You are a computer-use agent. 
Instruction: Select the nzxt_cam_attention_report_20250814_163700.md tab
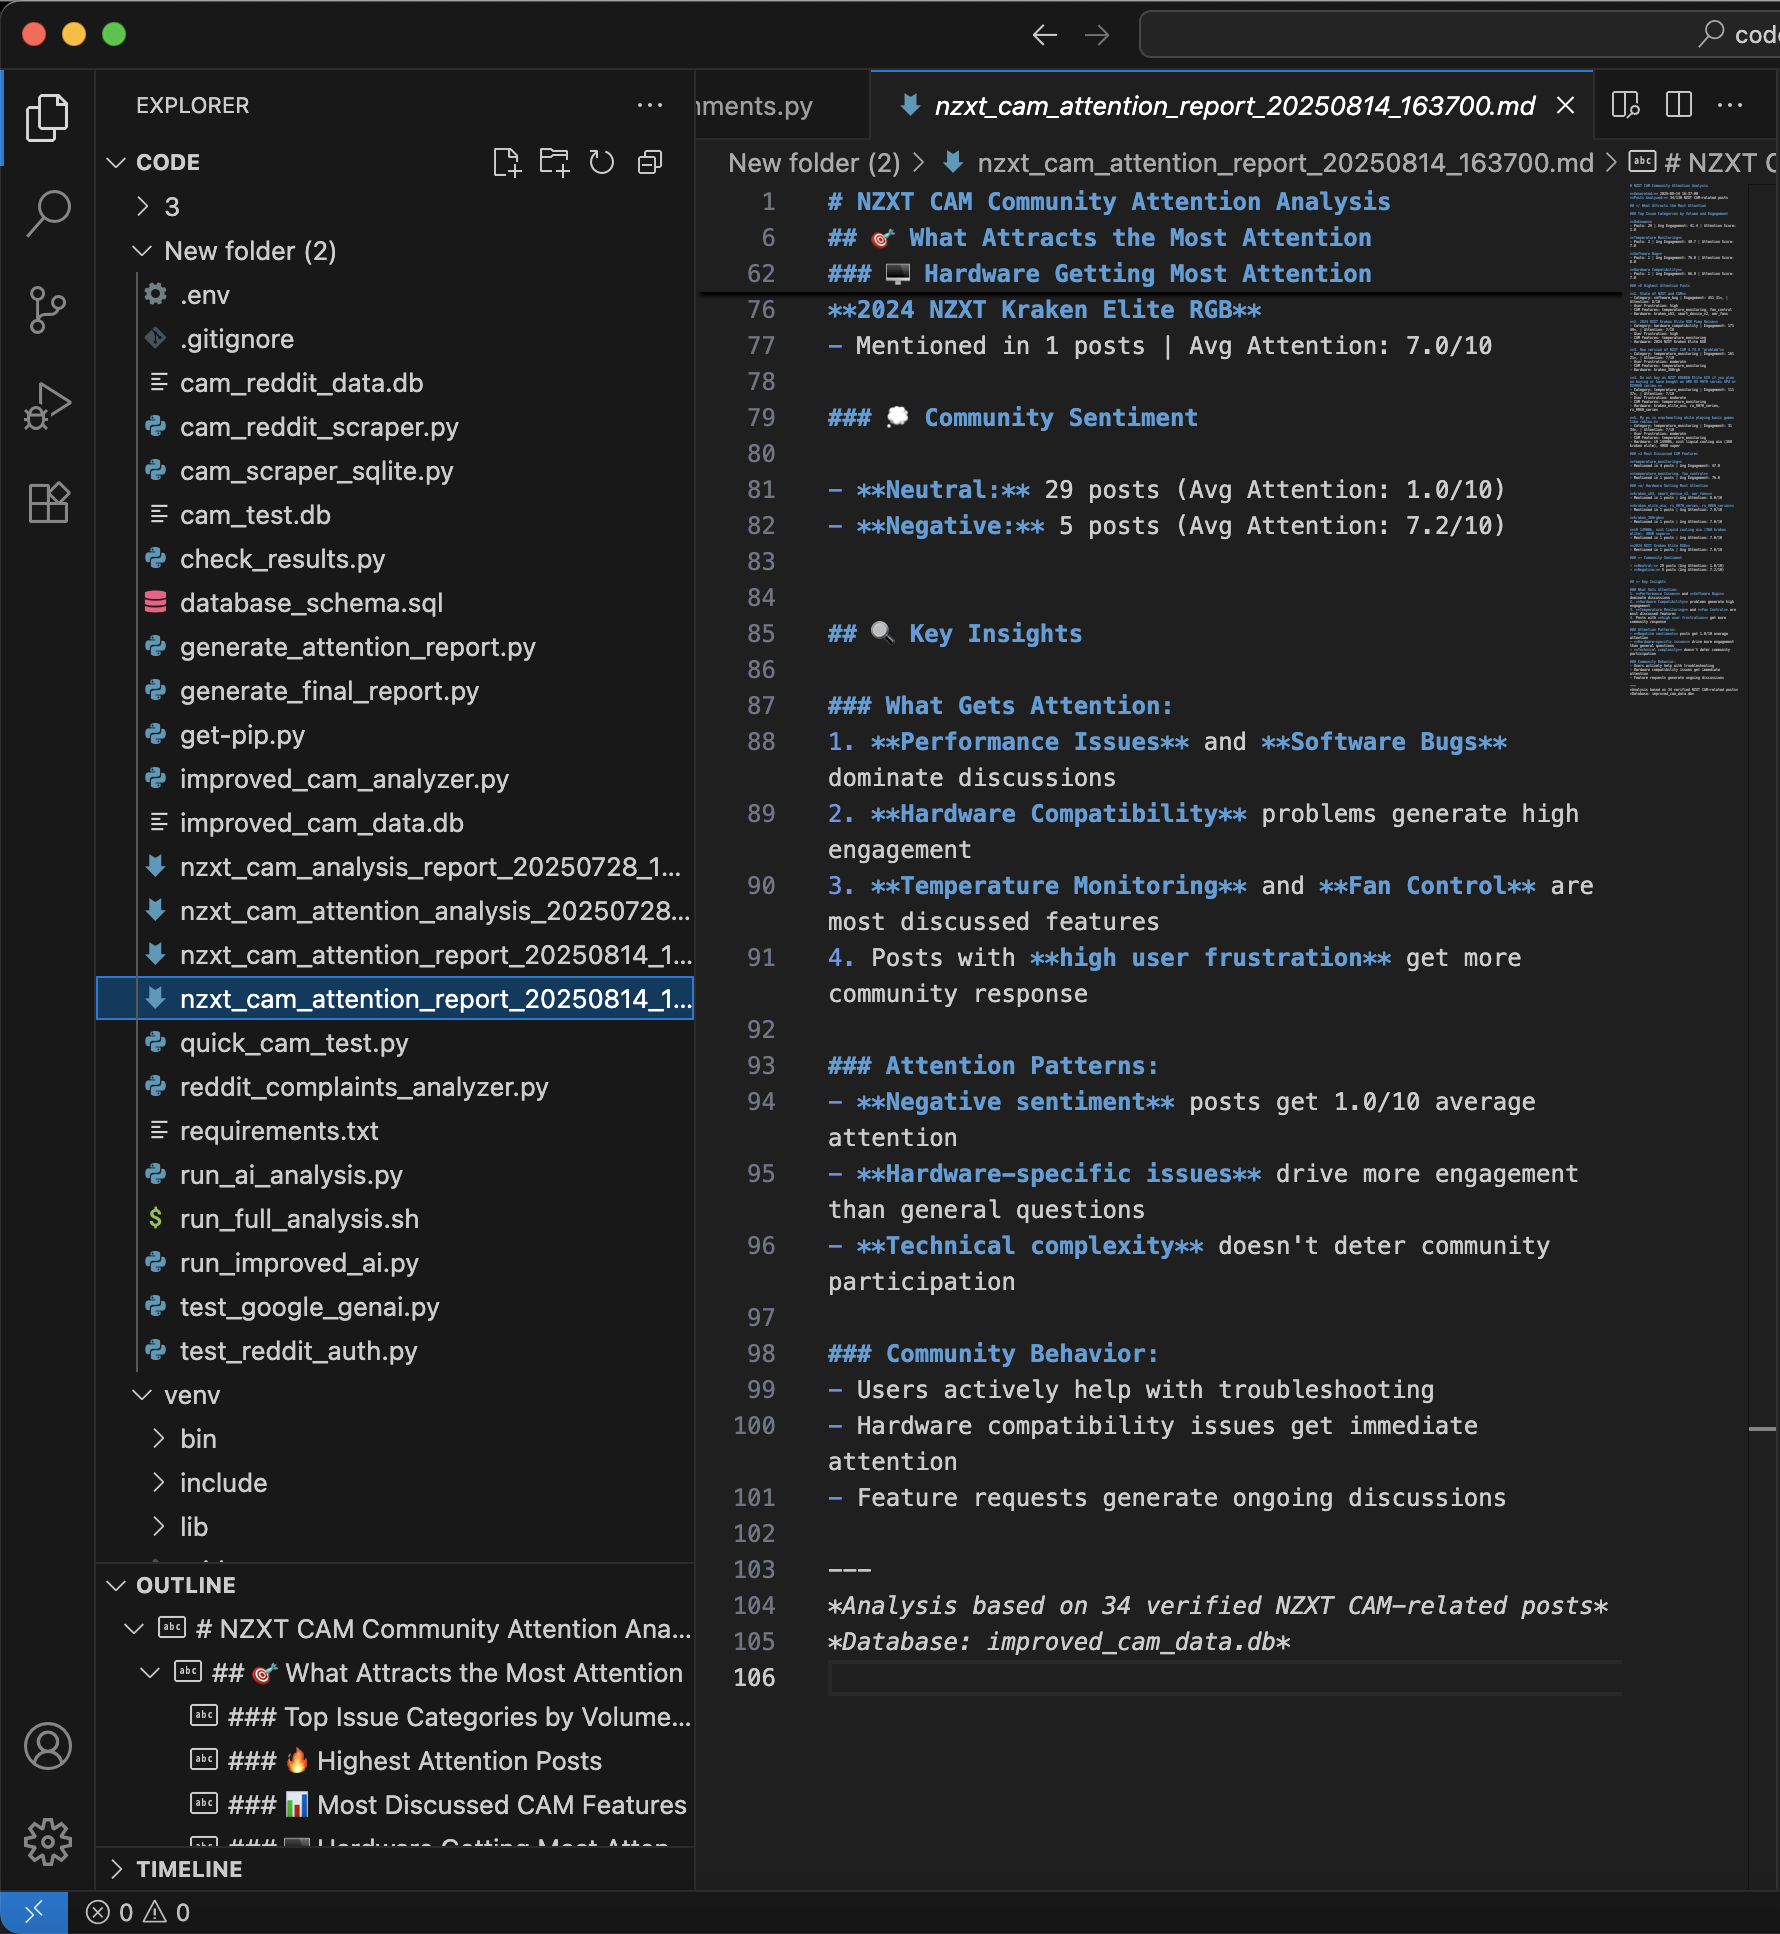[x=1234, y=105]
